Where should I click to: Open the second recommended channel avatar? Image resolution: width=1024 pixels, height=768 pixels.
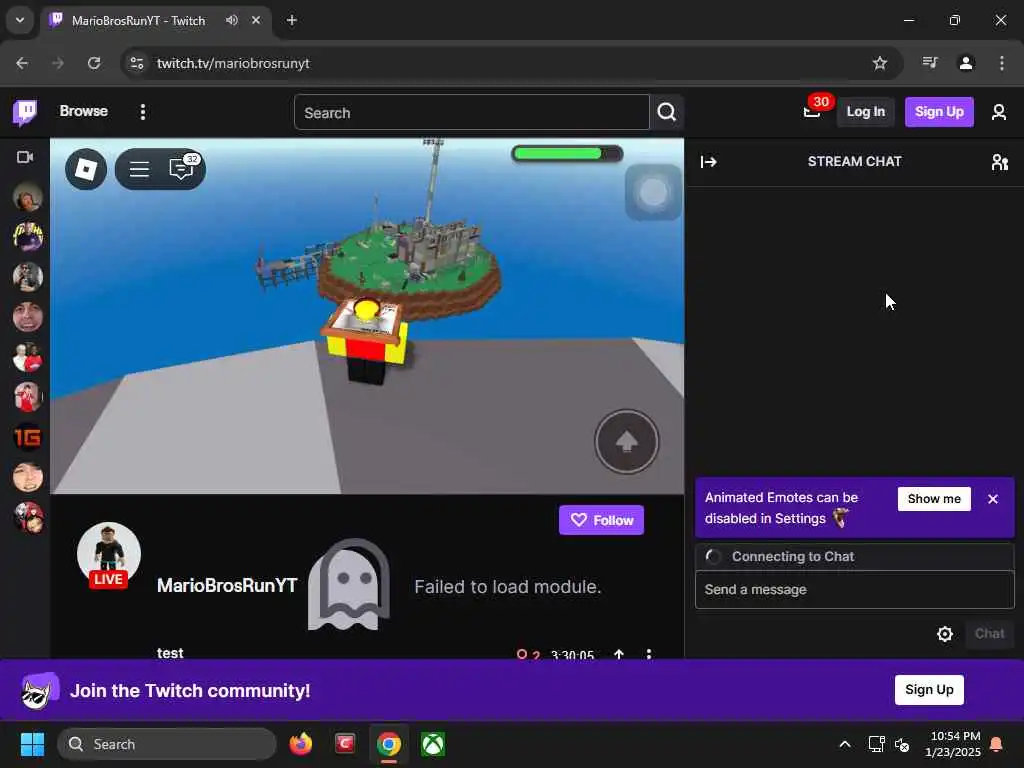click(x=27, y=236)
